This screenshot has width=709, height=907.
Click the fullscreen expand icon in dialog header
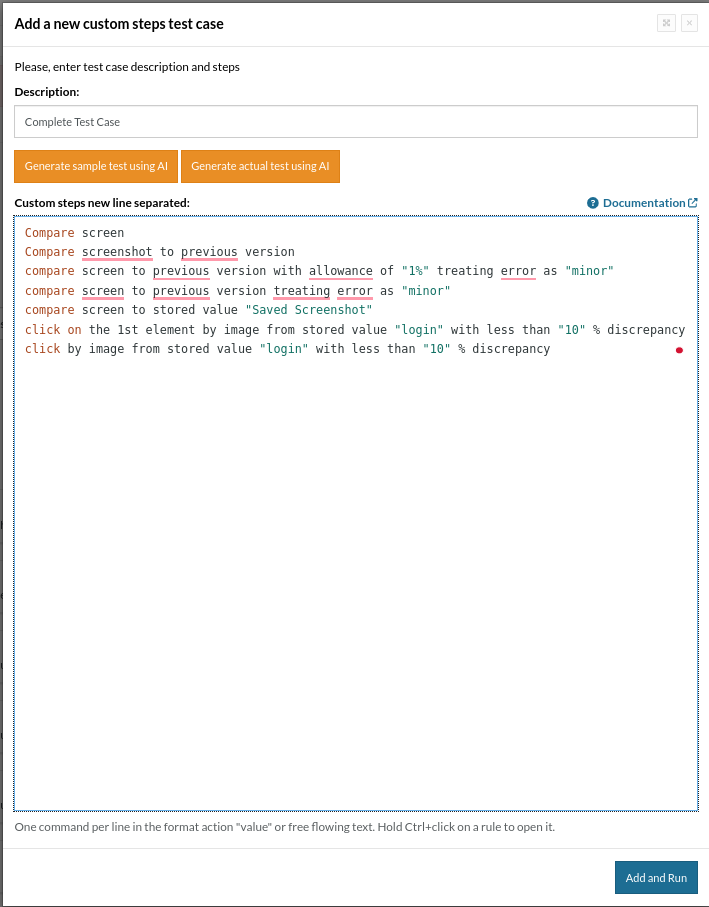point(666,23)
